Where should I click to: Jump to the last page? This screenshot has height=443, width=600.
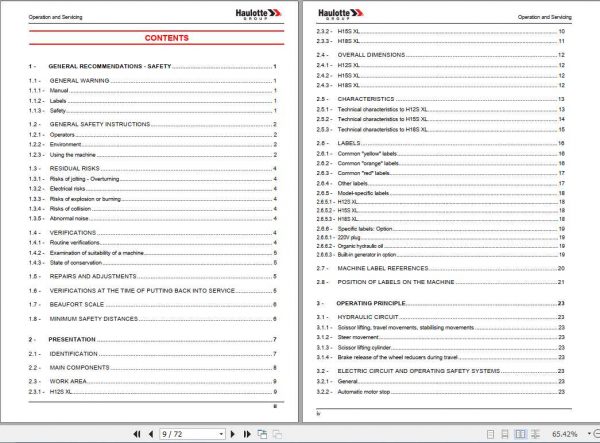tap(247, 434)
